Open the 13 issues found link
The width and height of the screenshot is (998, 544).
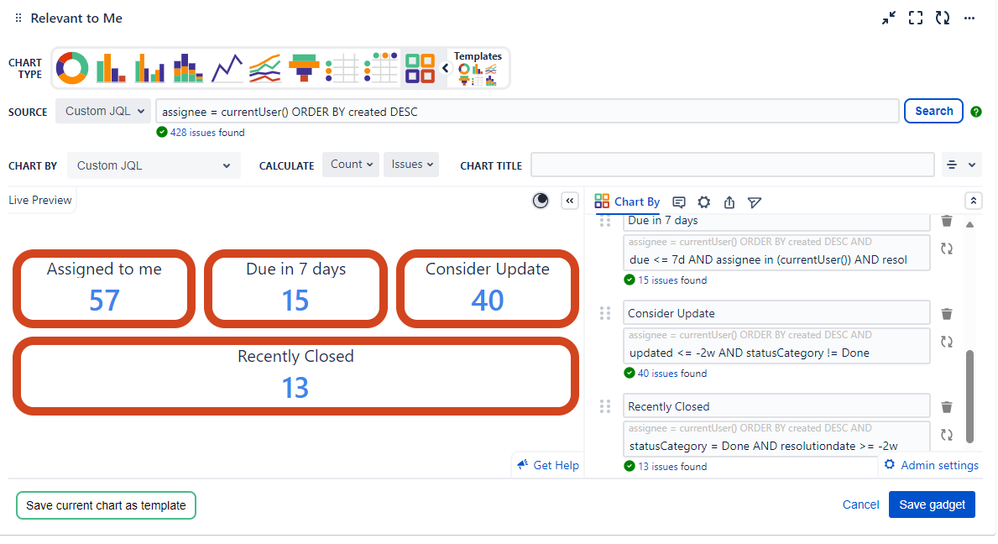[659, 466]
